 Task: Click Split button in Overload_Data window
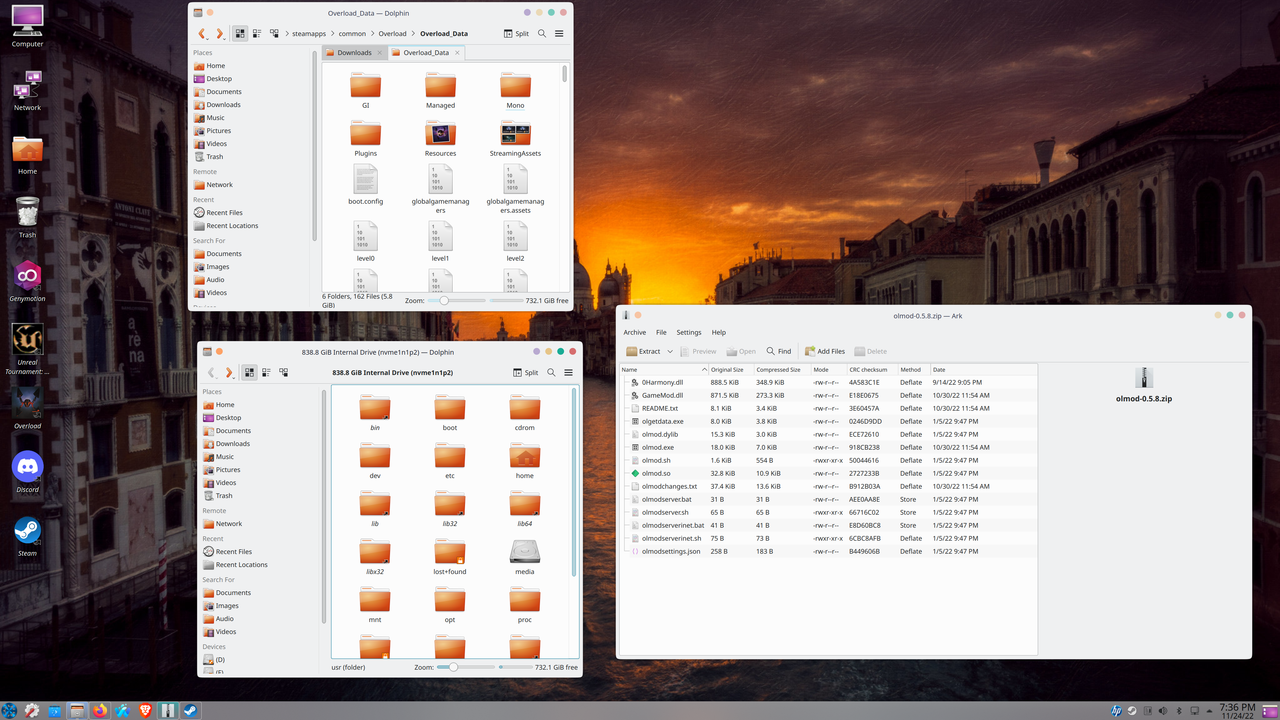pyautogui.click(x=516, y=33)
